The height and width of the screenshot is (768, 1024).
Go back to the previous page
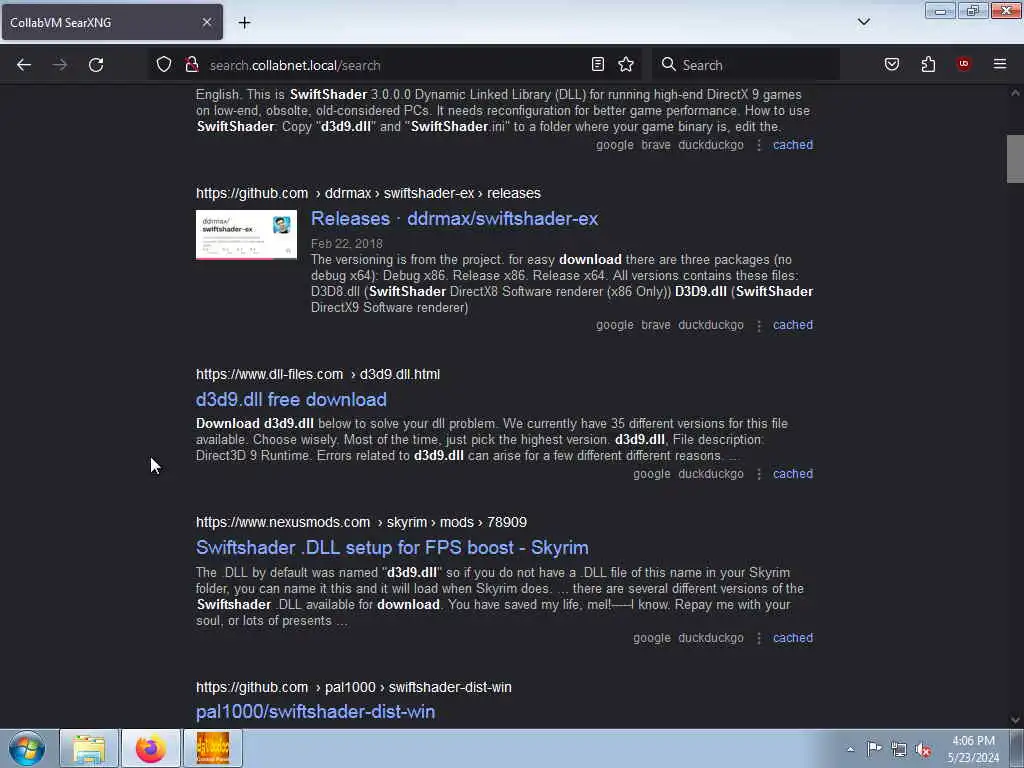point(24,65)
